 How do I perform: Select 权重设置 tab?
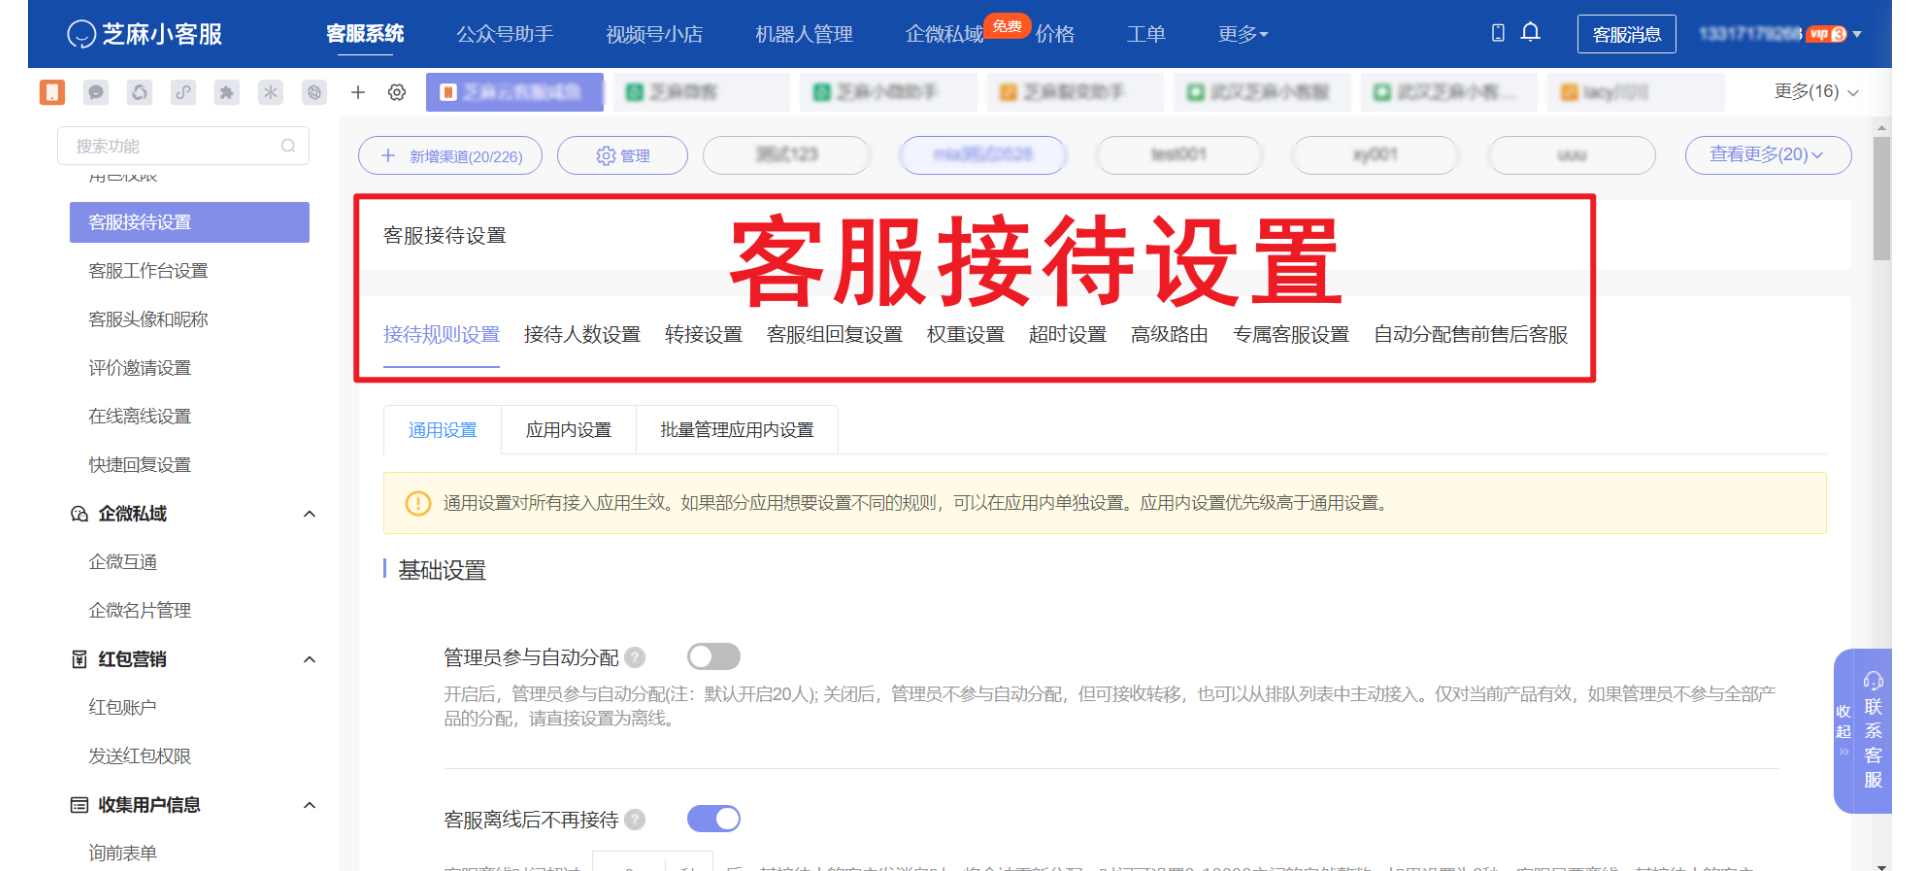tap(966, 334)
